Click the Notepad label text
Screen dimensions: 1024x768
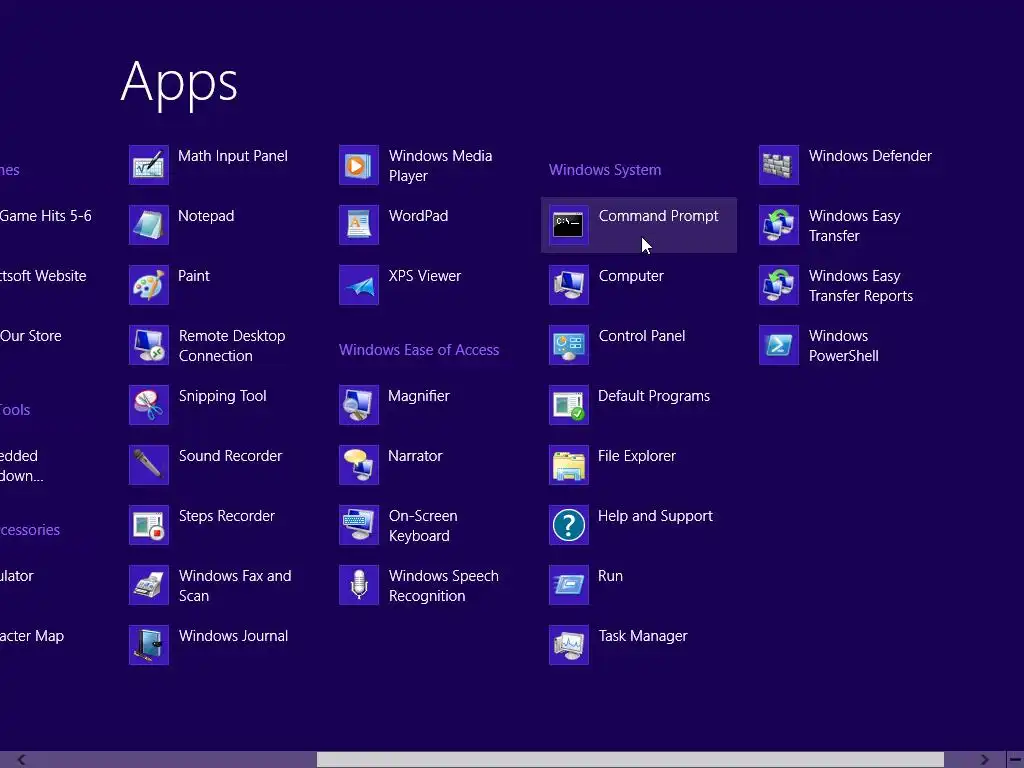[x=206, y=216]
